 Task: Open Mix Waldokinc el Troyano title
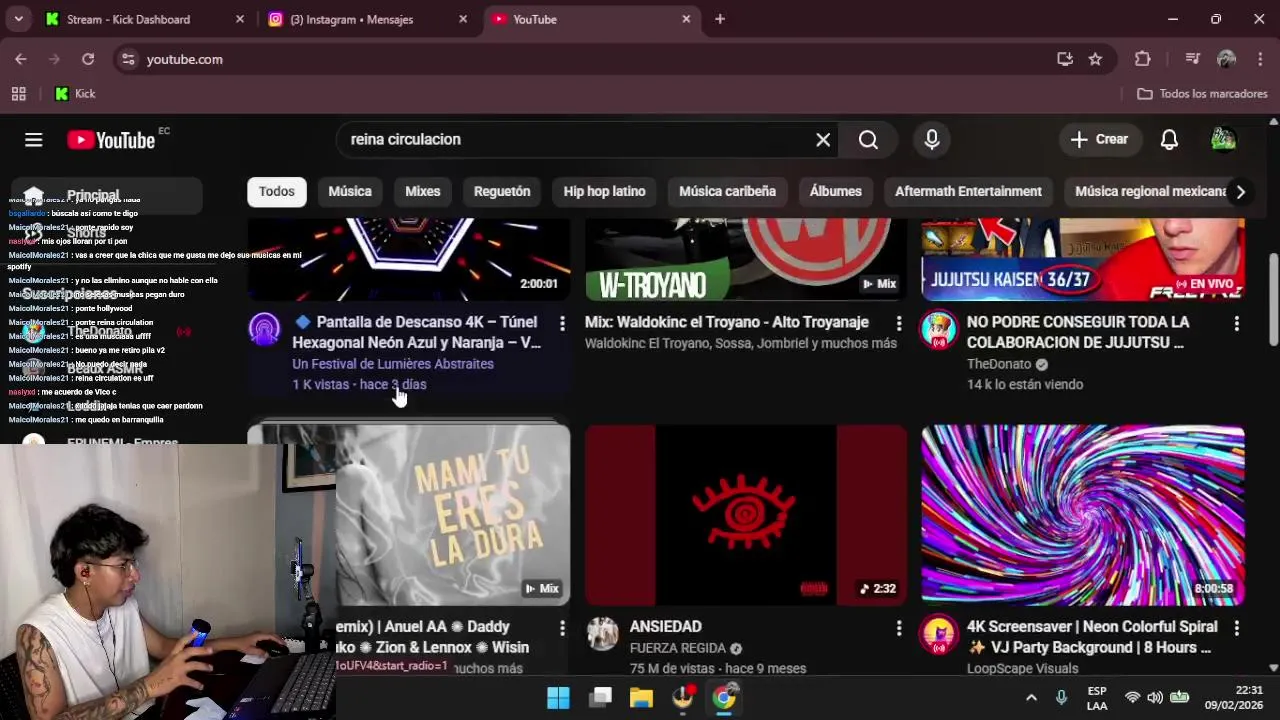point(727,323)
